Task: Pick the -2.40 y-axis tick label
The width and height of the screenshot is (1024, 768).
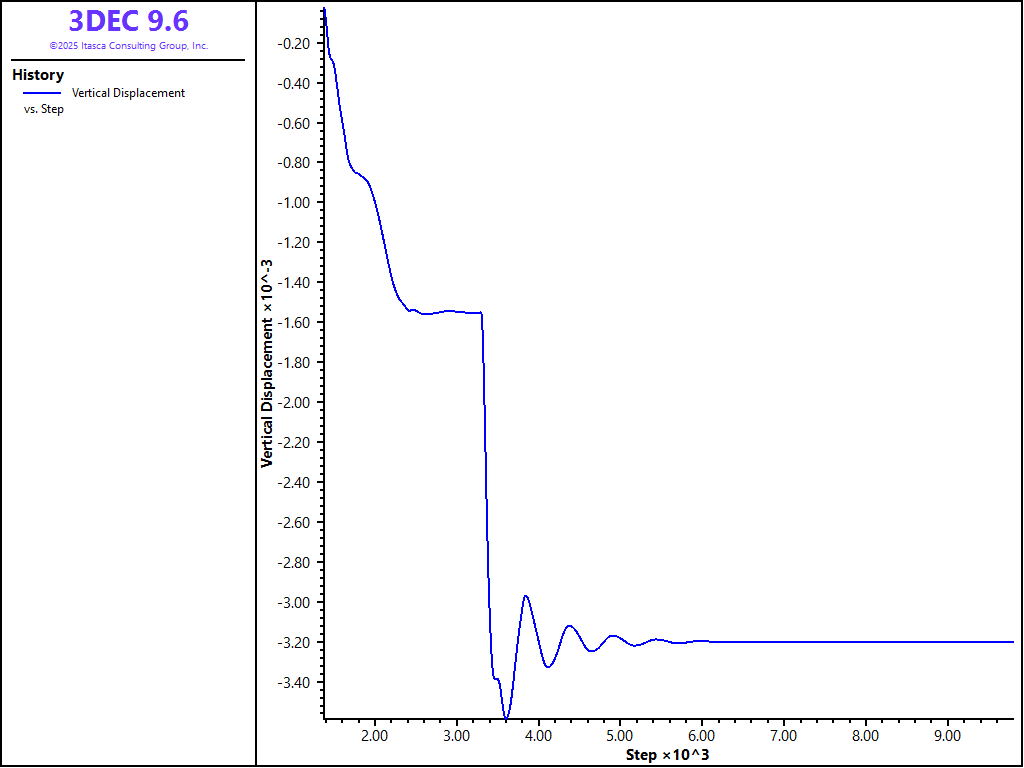Action: pyautogui.click(x=295, y=483)
